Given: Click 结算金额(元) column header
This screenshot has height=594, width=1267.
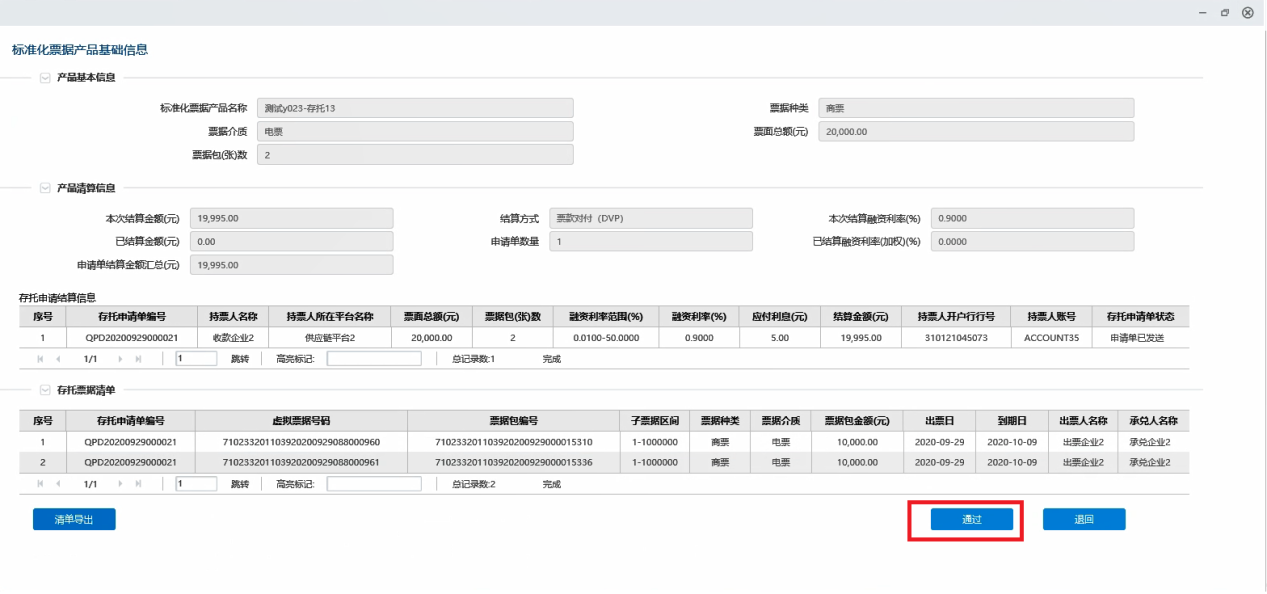Looking at the screenshot, I should point(862,316).
